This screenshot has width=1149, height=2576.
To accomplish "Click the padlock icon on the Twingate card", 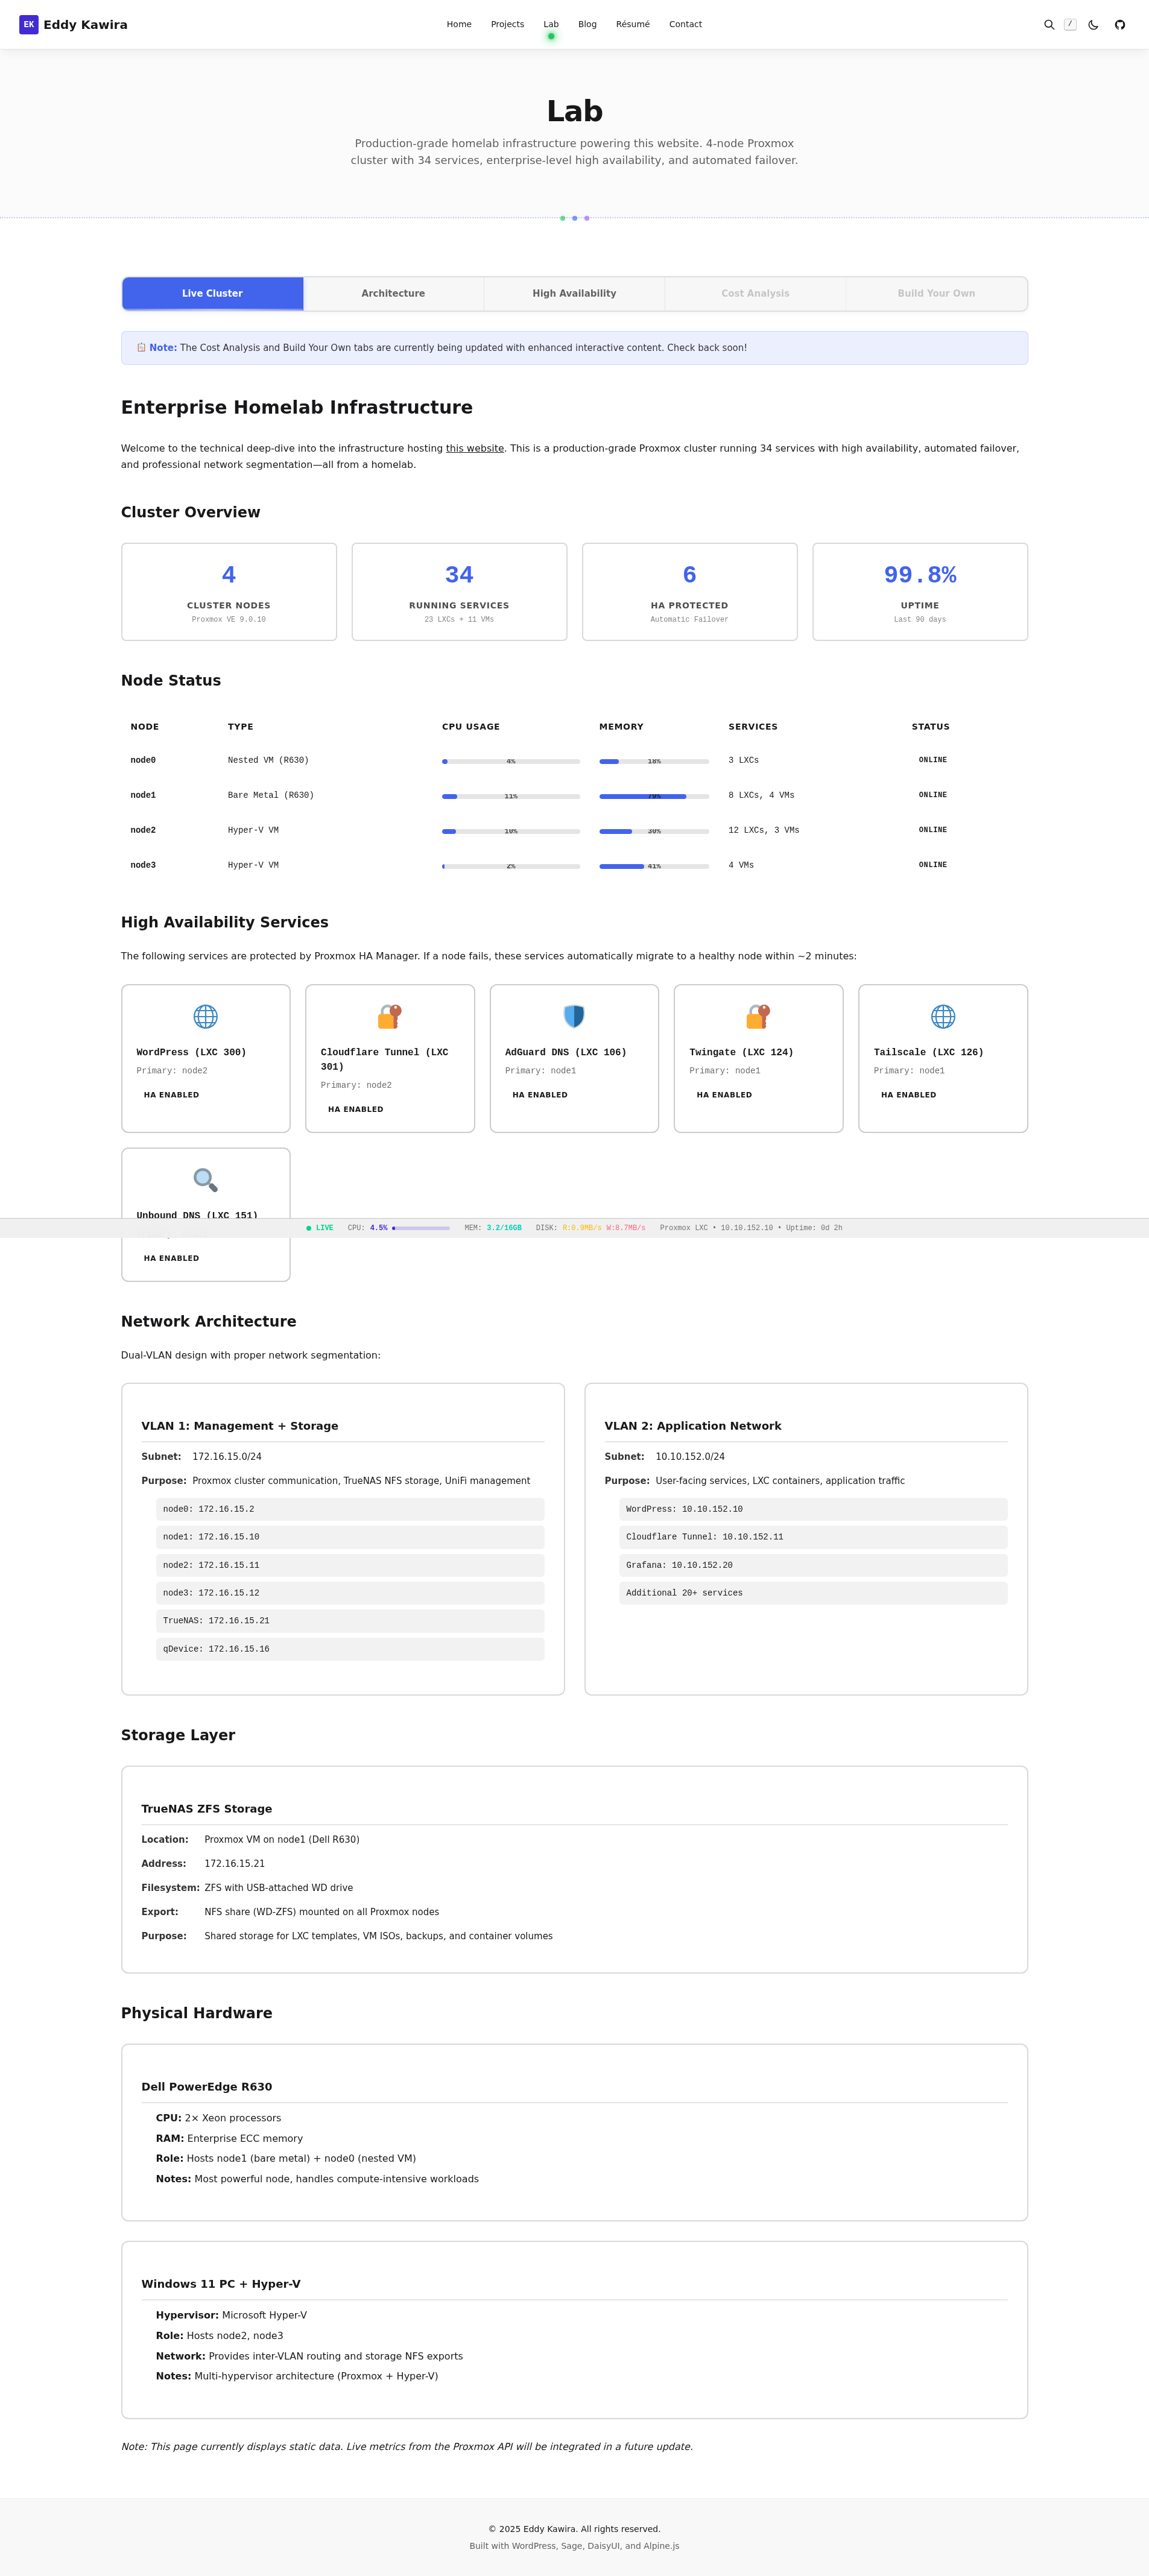I will tap(759, 1016).
